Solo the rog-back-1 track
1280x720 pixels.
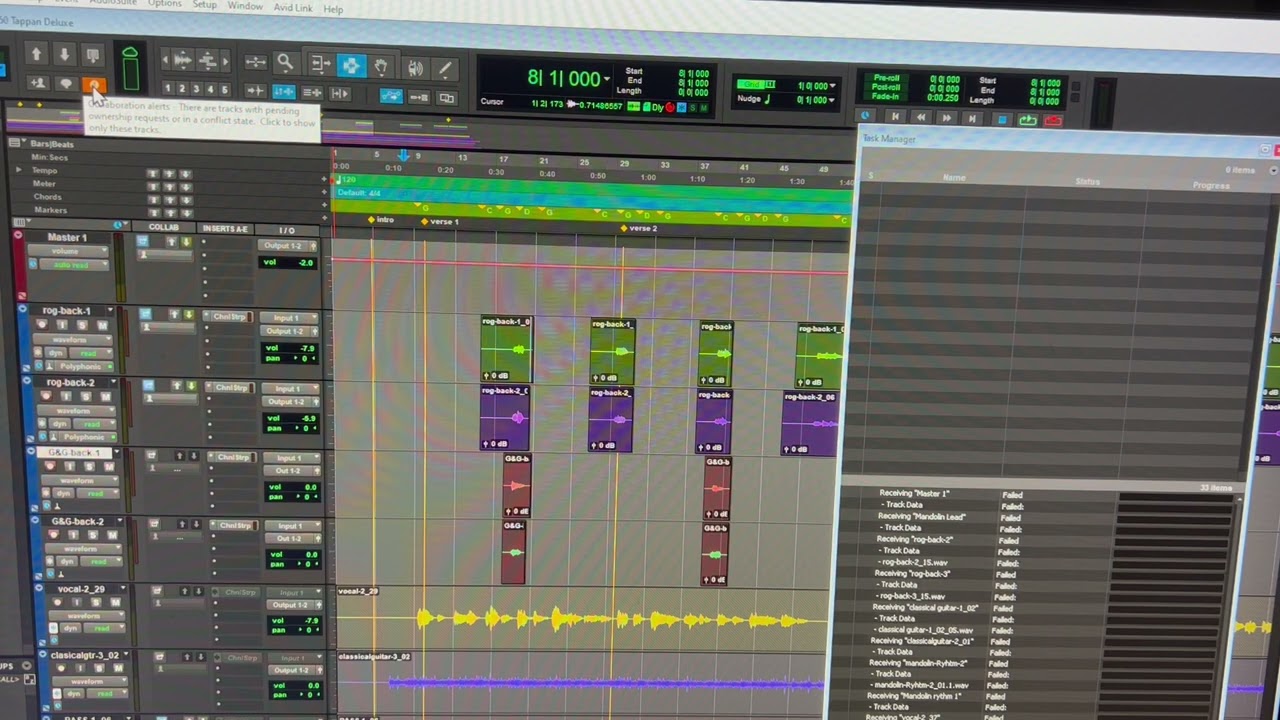[x=81, y=326]
